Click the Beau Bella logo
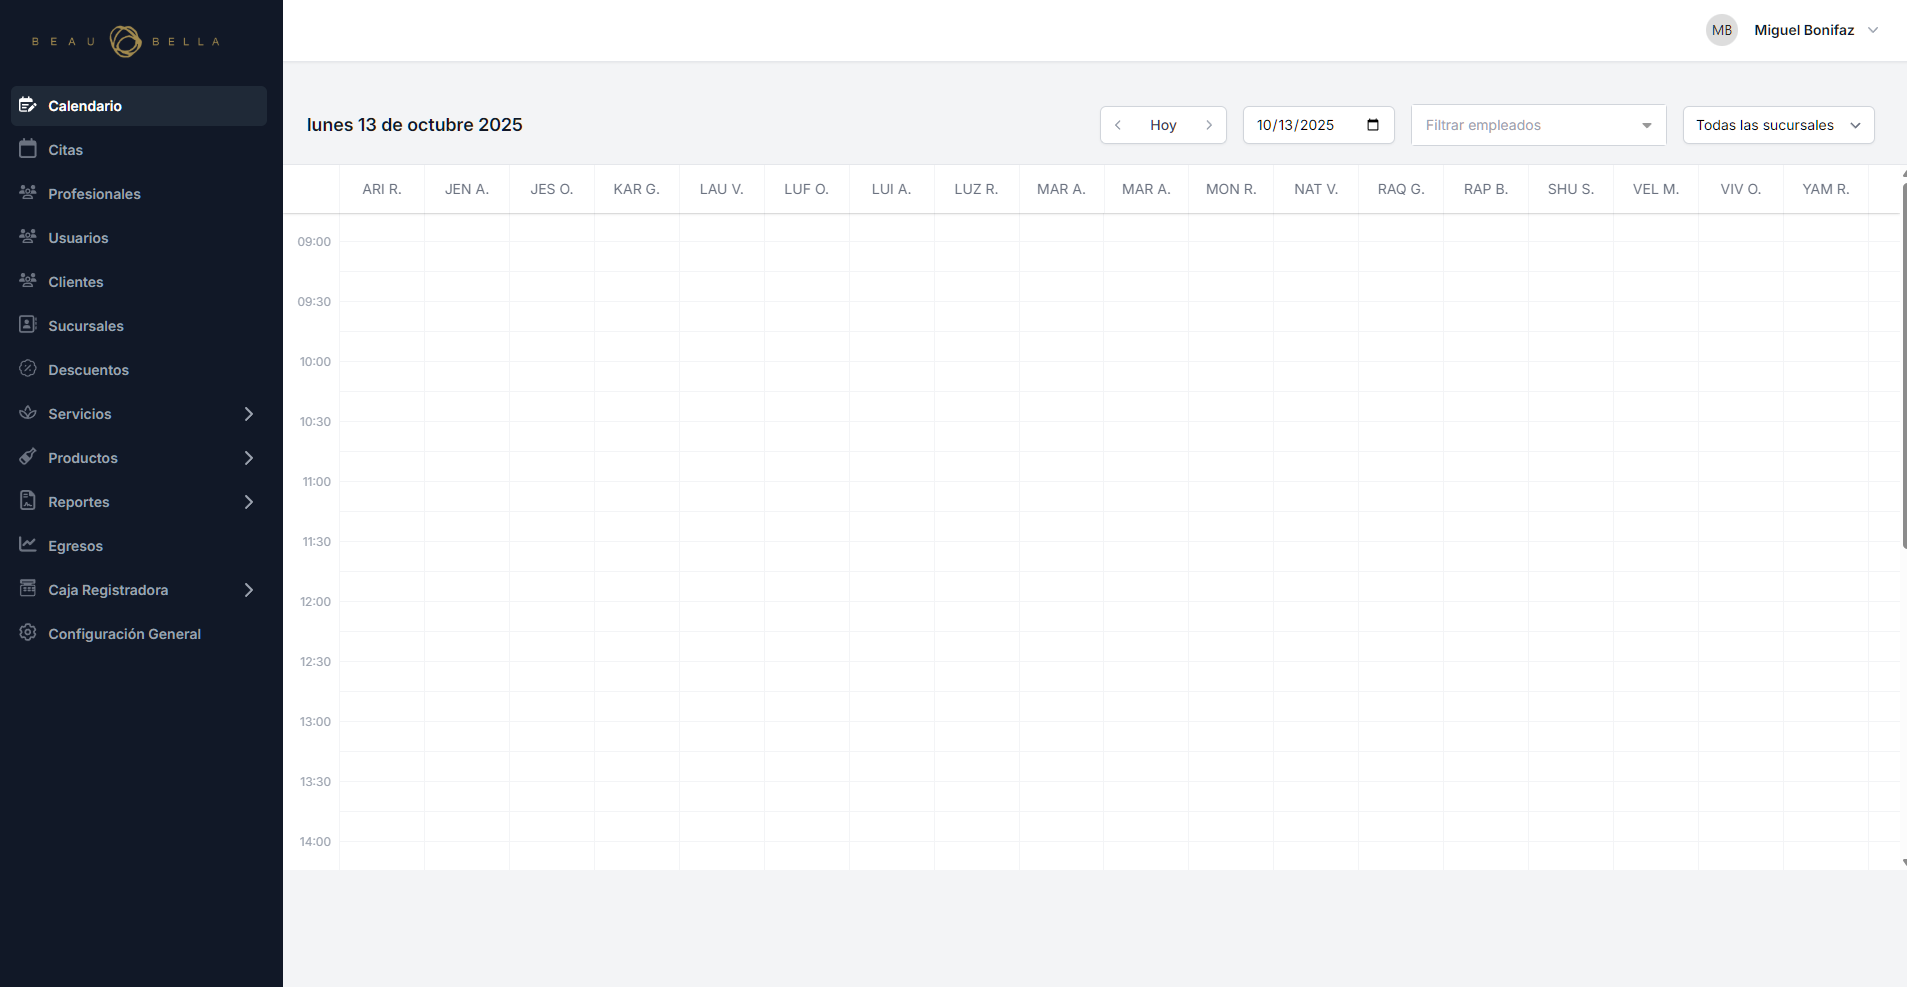Viewport: 1907px width, 987px height. 126,41
